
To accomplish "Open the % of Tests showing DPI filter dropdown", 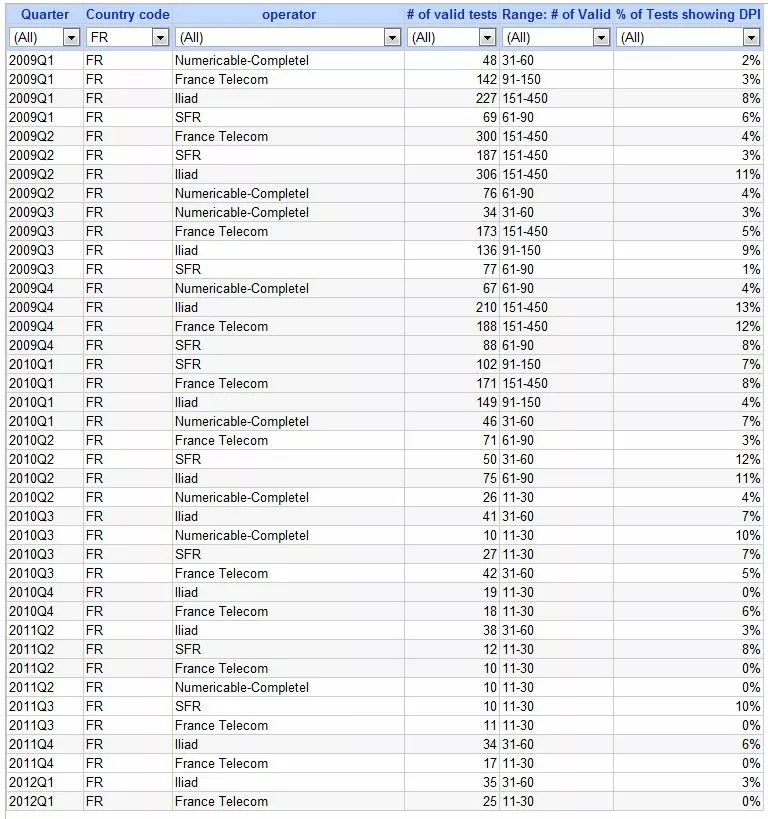I will click(x=751, y=38).
